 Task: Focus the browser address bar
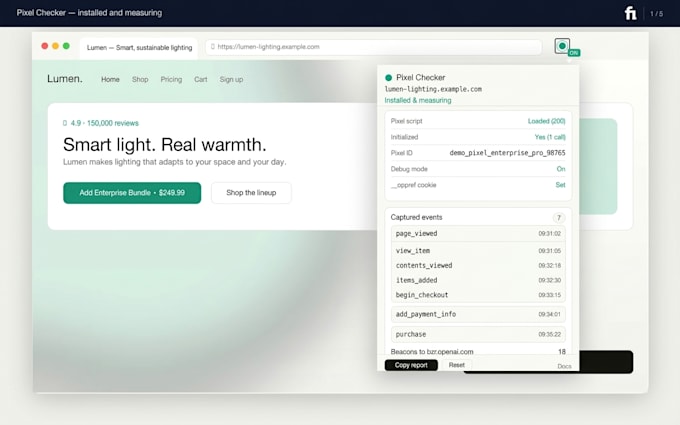coord(374,47)
